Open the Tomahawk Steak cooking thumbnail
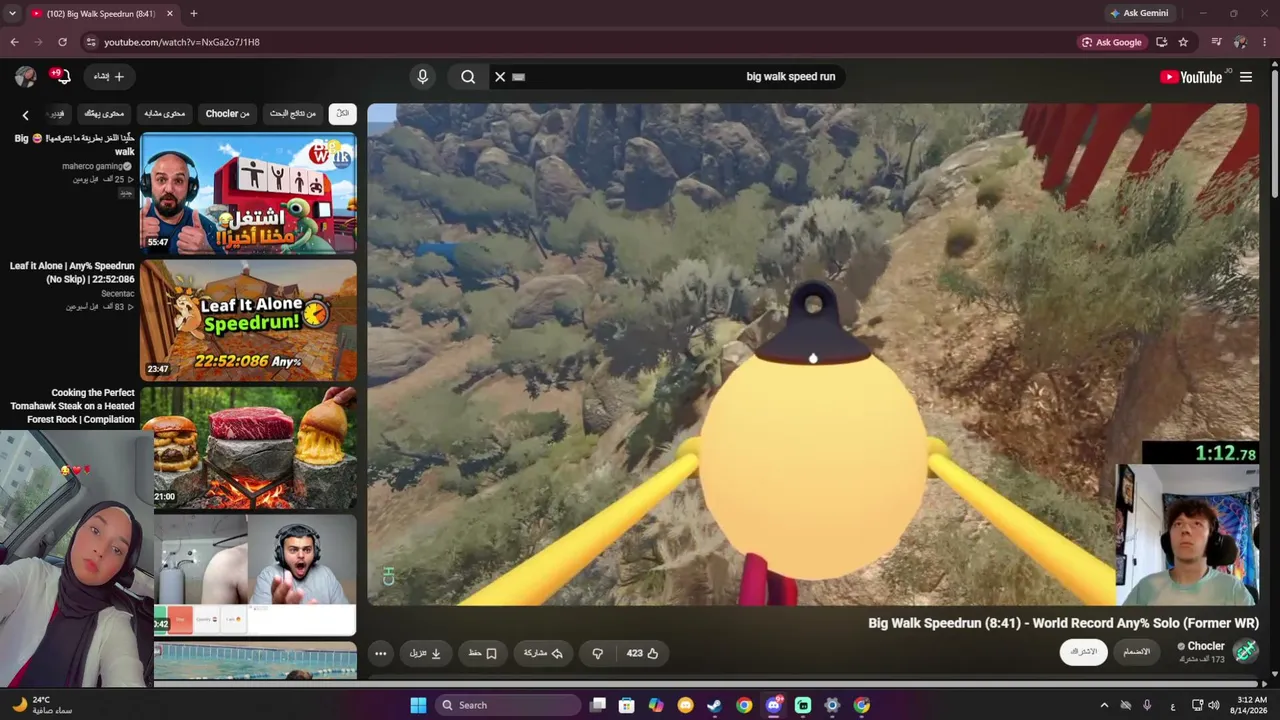The image size is (1280, 720). pos(248,447)
